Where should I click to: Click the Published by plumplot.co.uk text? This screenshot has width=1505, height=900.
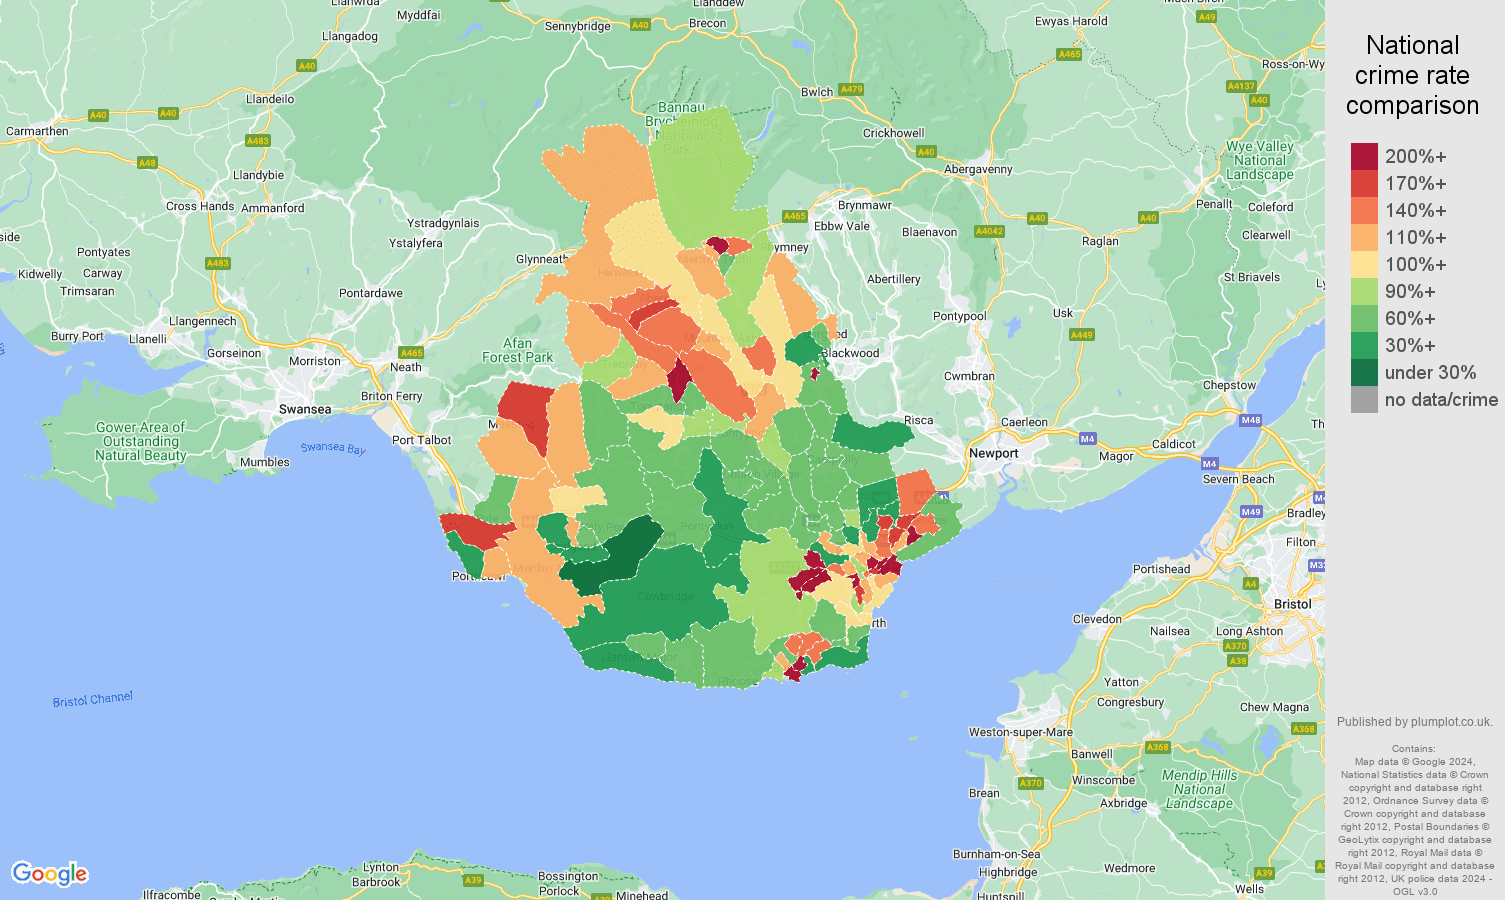[x=1414, y=721]
